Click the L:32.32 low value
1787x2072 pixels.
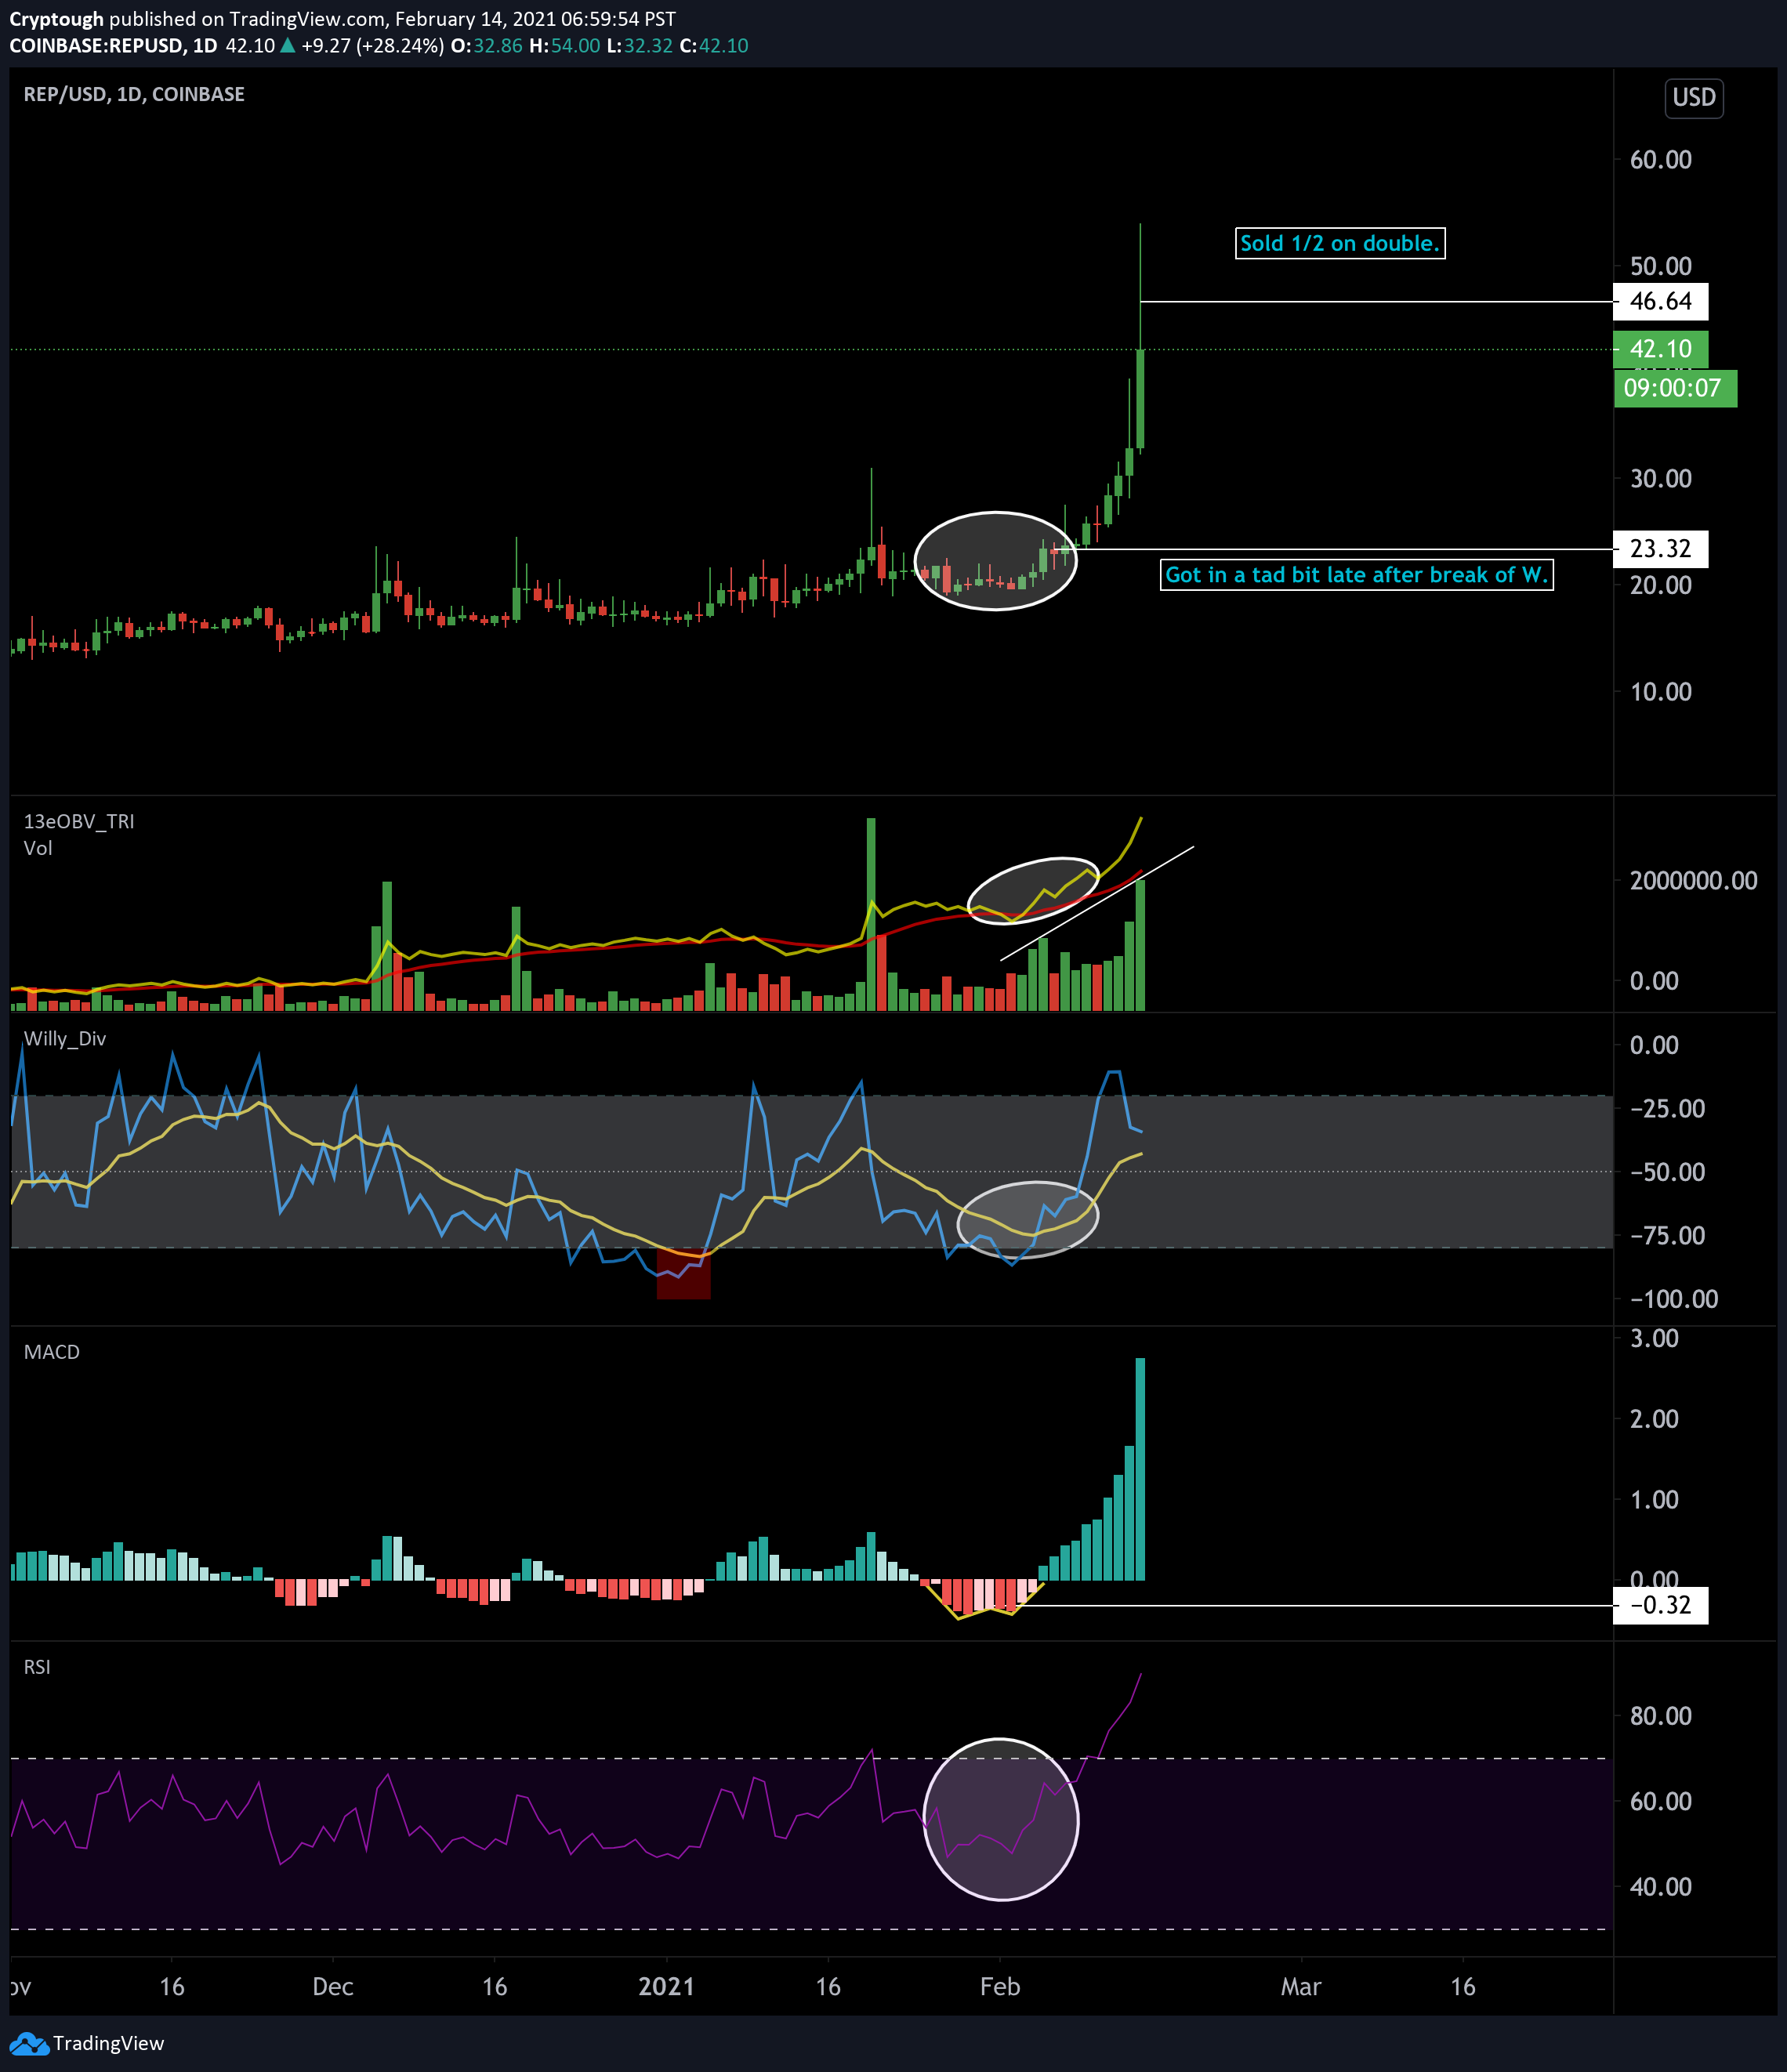[x=640, y=46]
